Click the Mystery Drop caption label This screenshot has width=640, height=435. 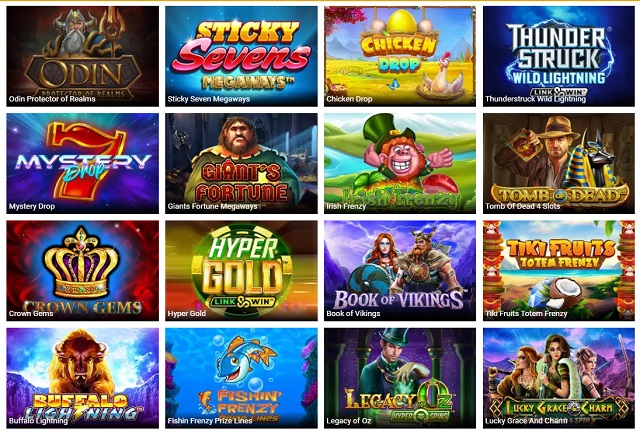click(32, 206)
